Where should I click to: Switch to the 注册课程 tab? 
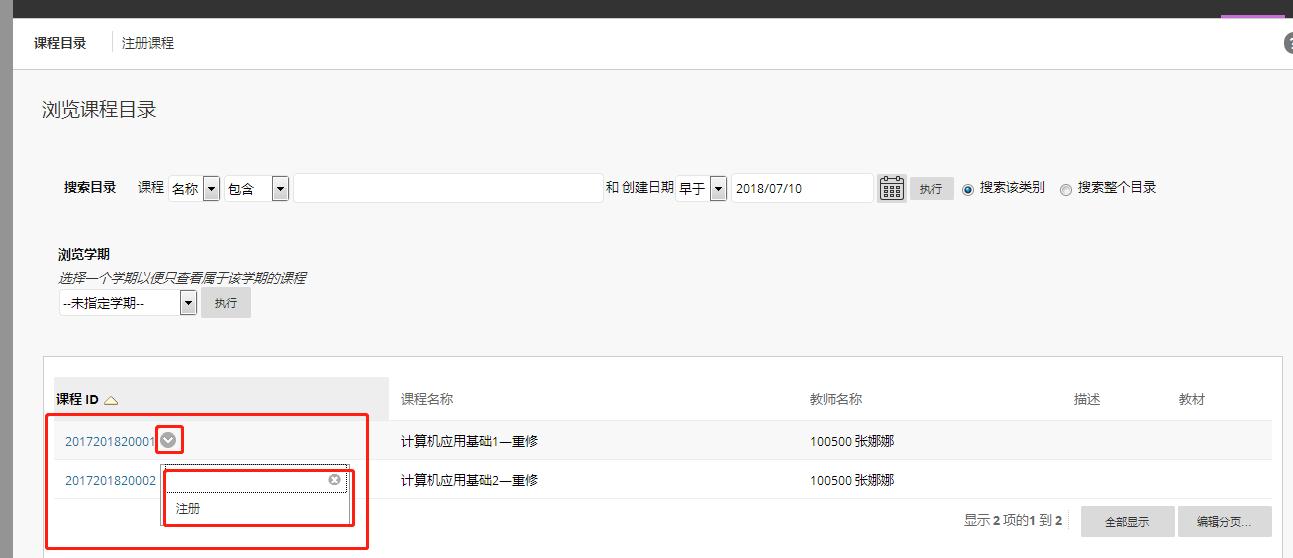(148, 43)
